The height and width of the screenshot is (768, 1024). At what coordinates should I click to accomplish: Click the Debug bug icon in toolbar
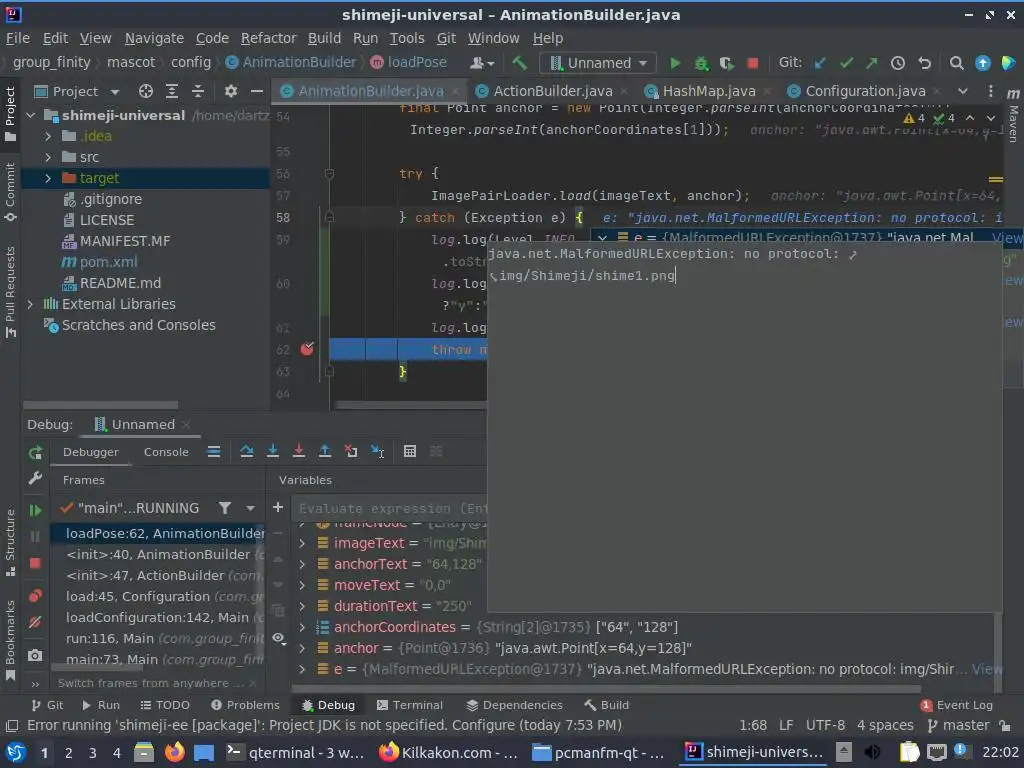click(x=701, y=63)
